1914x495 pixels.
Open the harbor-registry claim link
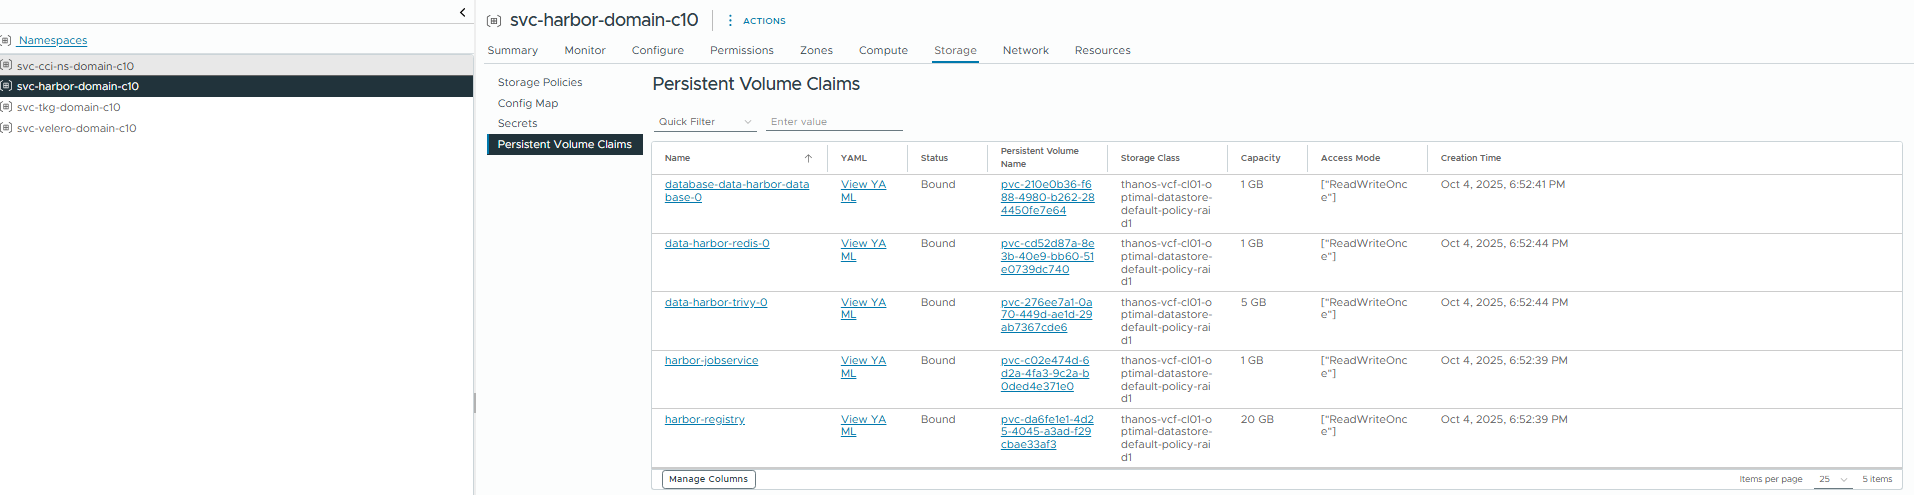(704, 419)
